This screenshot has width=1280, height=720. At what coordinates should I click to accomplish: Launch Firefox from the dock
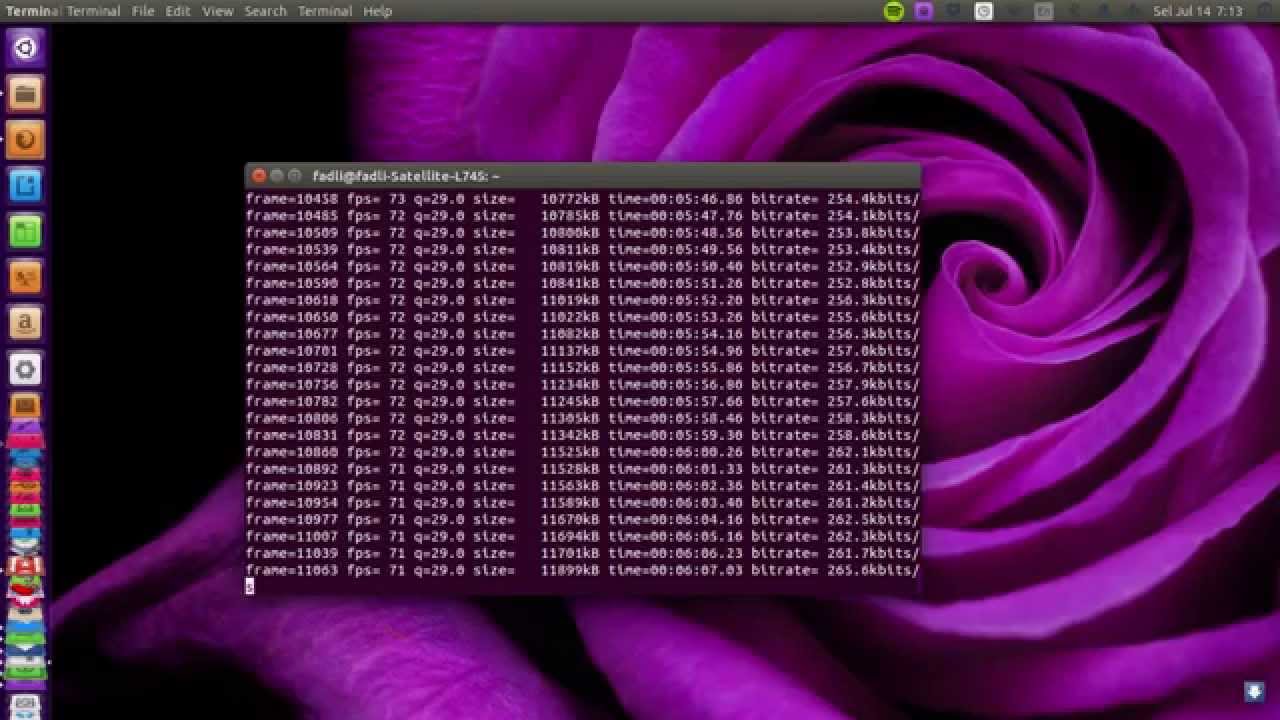pos(26,140)
